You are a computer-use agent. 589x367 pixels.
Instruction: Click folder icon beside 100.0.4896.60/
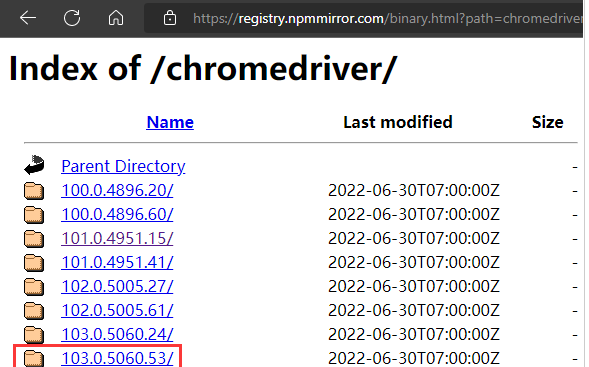point(34,214)
